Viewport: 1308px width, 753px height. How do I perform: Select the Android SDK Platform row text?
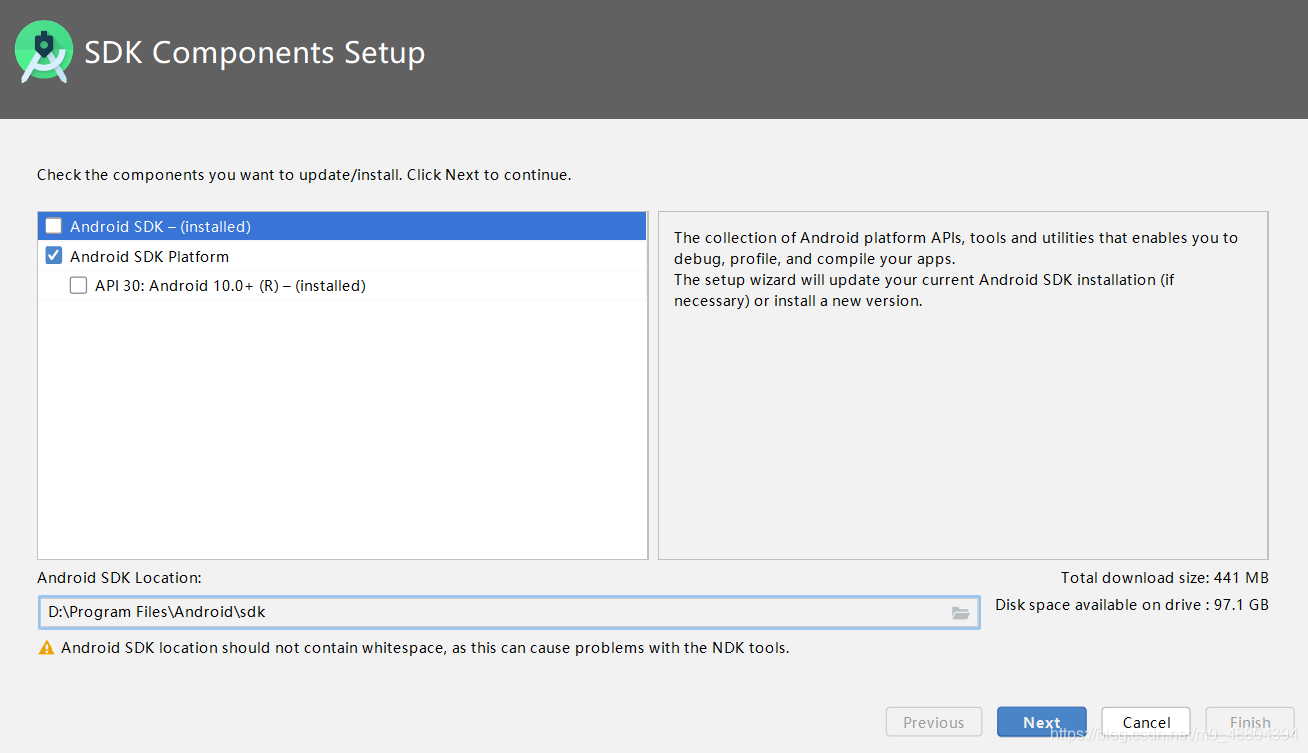pyautogui.click(x=149, y=256)
